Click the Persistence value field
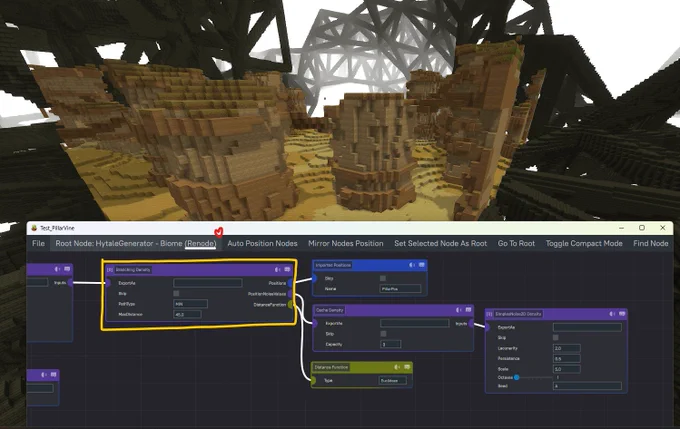 pyautogui.click(x=567, y=358)
